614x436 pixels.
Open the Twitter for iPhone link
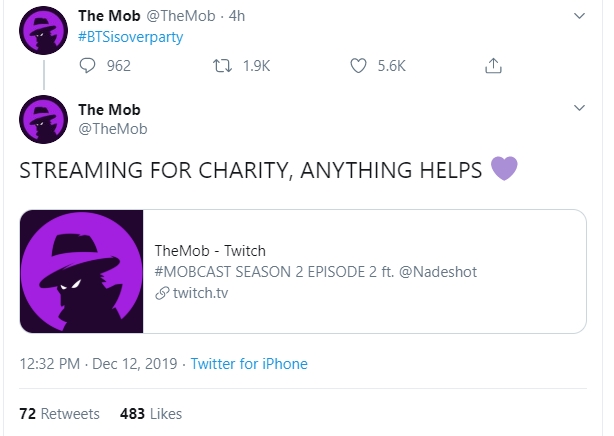pos(249,364)
